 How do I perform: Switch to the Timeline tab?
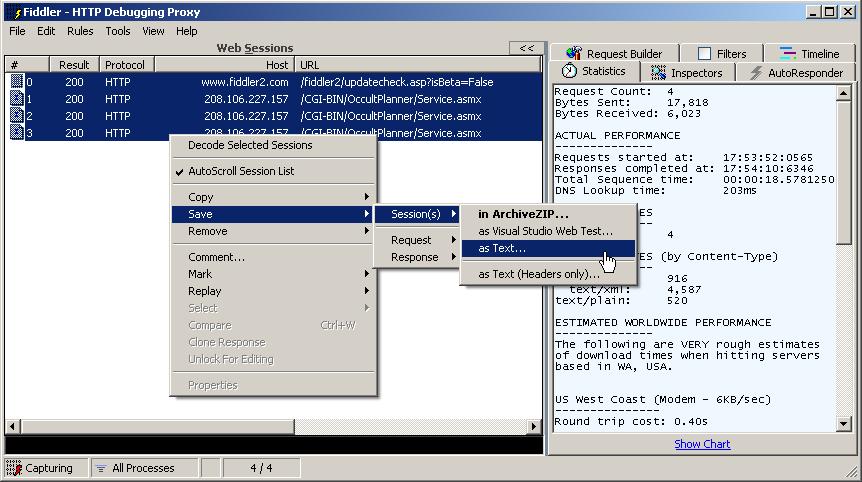point(809,53)
